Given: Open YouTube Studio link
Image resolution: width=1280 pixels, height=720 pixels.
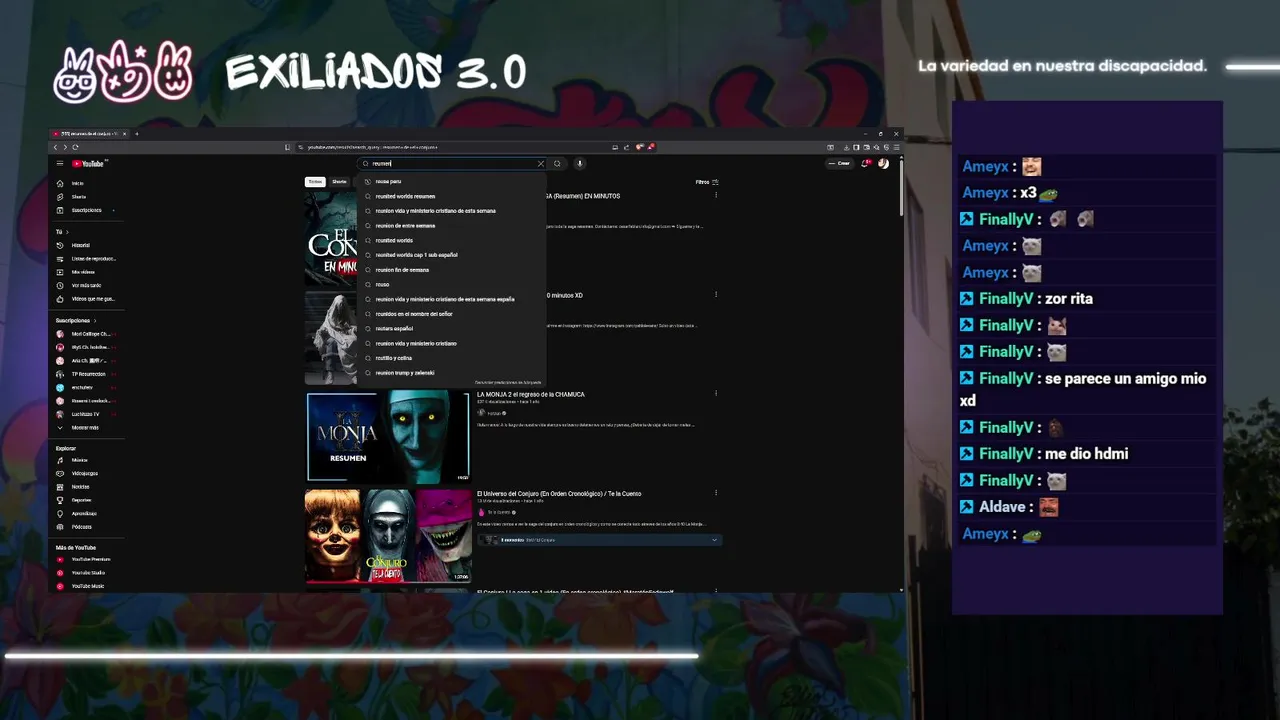Looking at the screenshot, I should point(85,573).
